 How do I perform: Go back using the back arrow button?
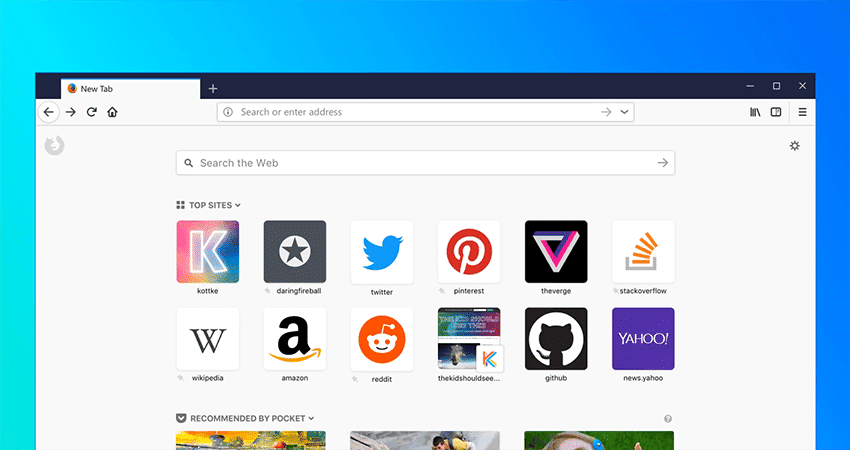click(49, 112)
